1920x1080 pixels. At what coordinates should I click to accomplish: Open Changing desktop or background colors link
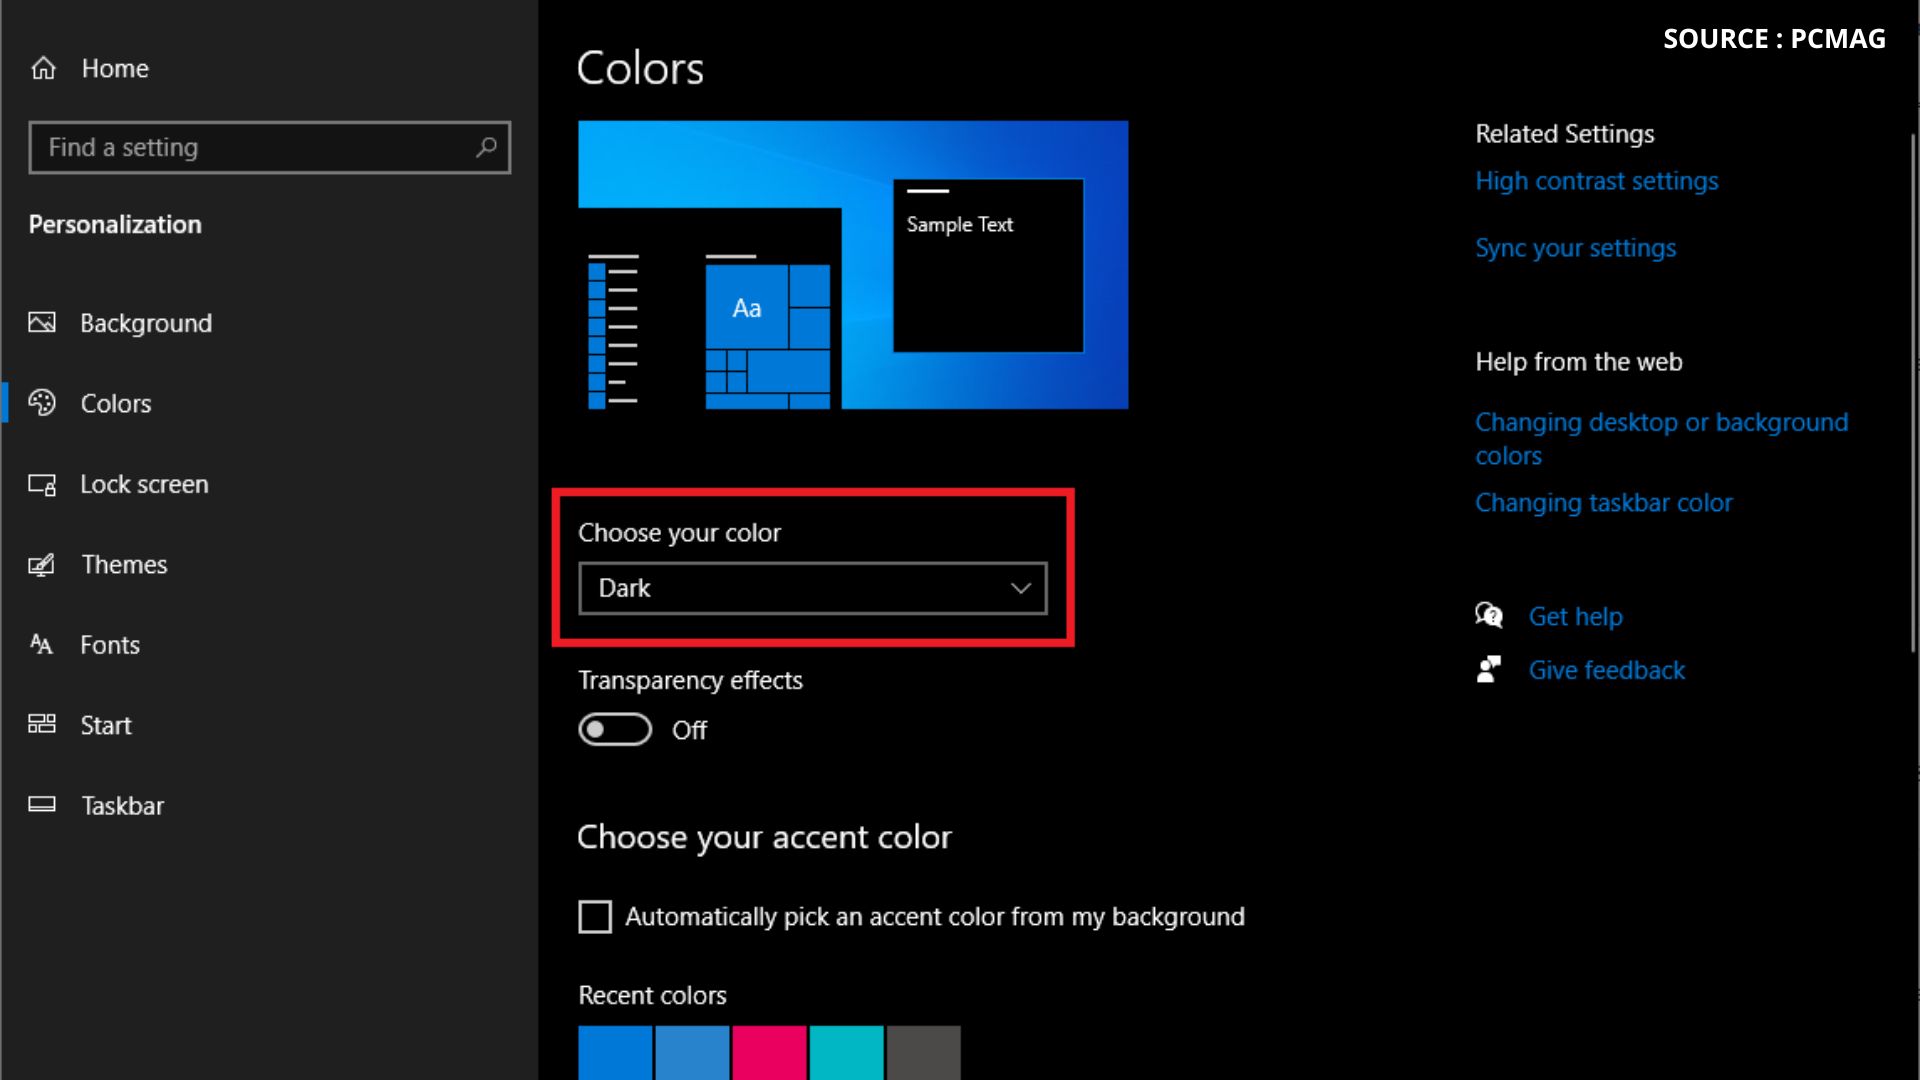pyautogui.click(x=1661, y=438)
